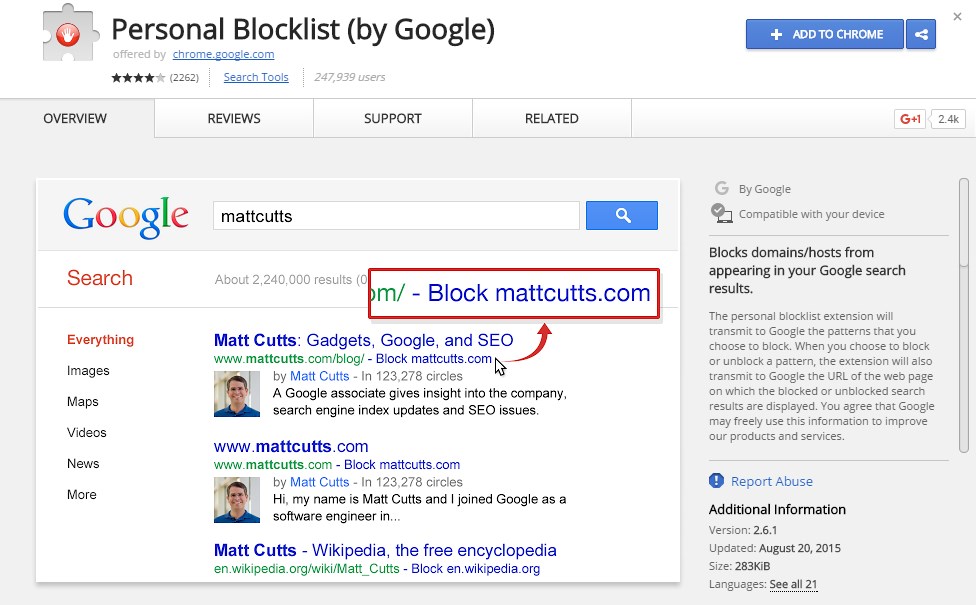Click the G+1 button
976x605 pixels.
[910, 119]
